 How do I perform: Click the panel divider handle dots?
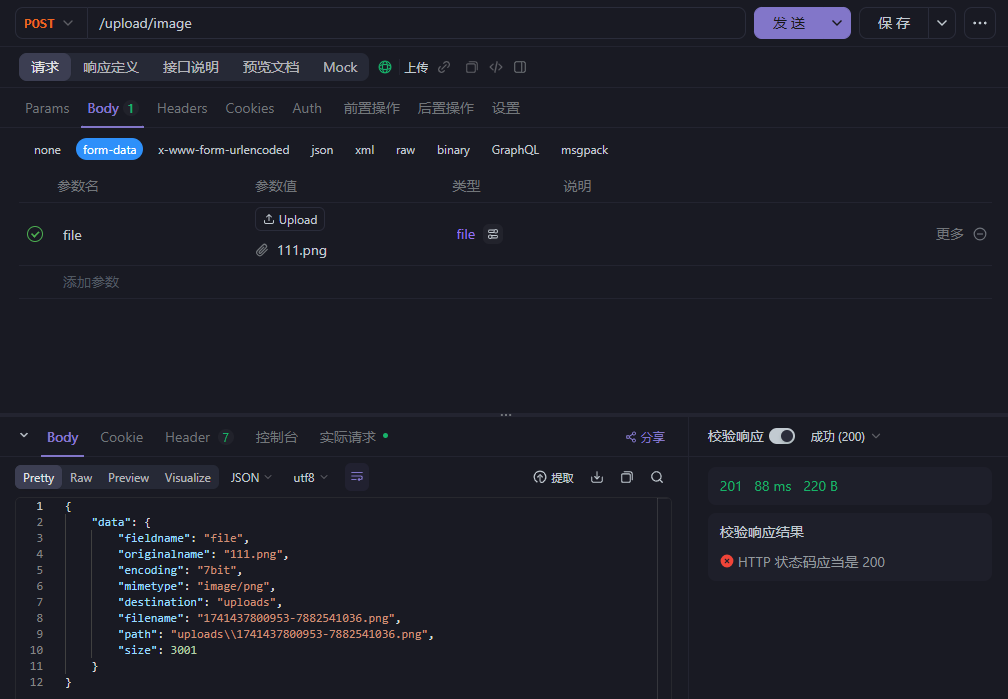(506, 415)
